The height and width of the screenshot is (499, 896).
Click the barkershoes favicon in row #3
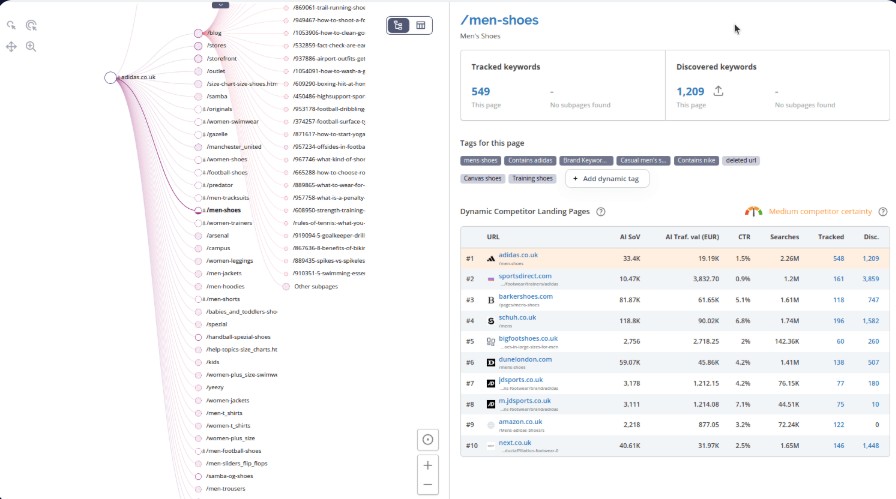pos(491,300)
